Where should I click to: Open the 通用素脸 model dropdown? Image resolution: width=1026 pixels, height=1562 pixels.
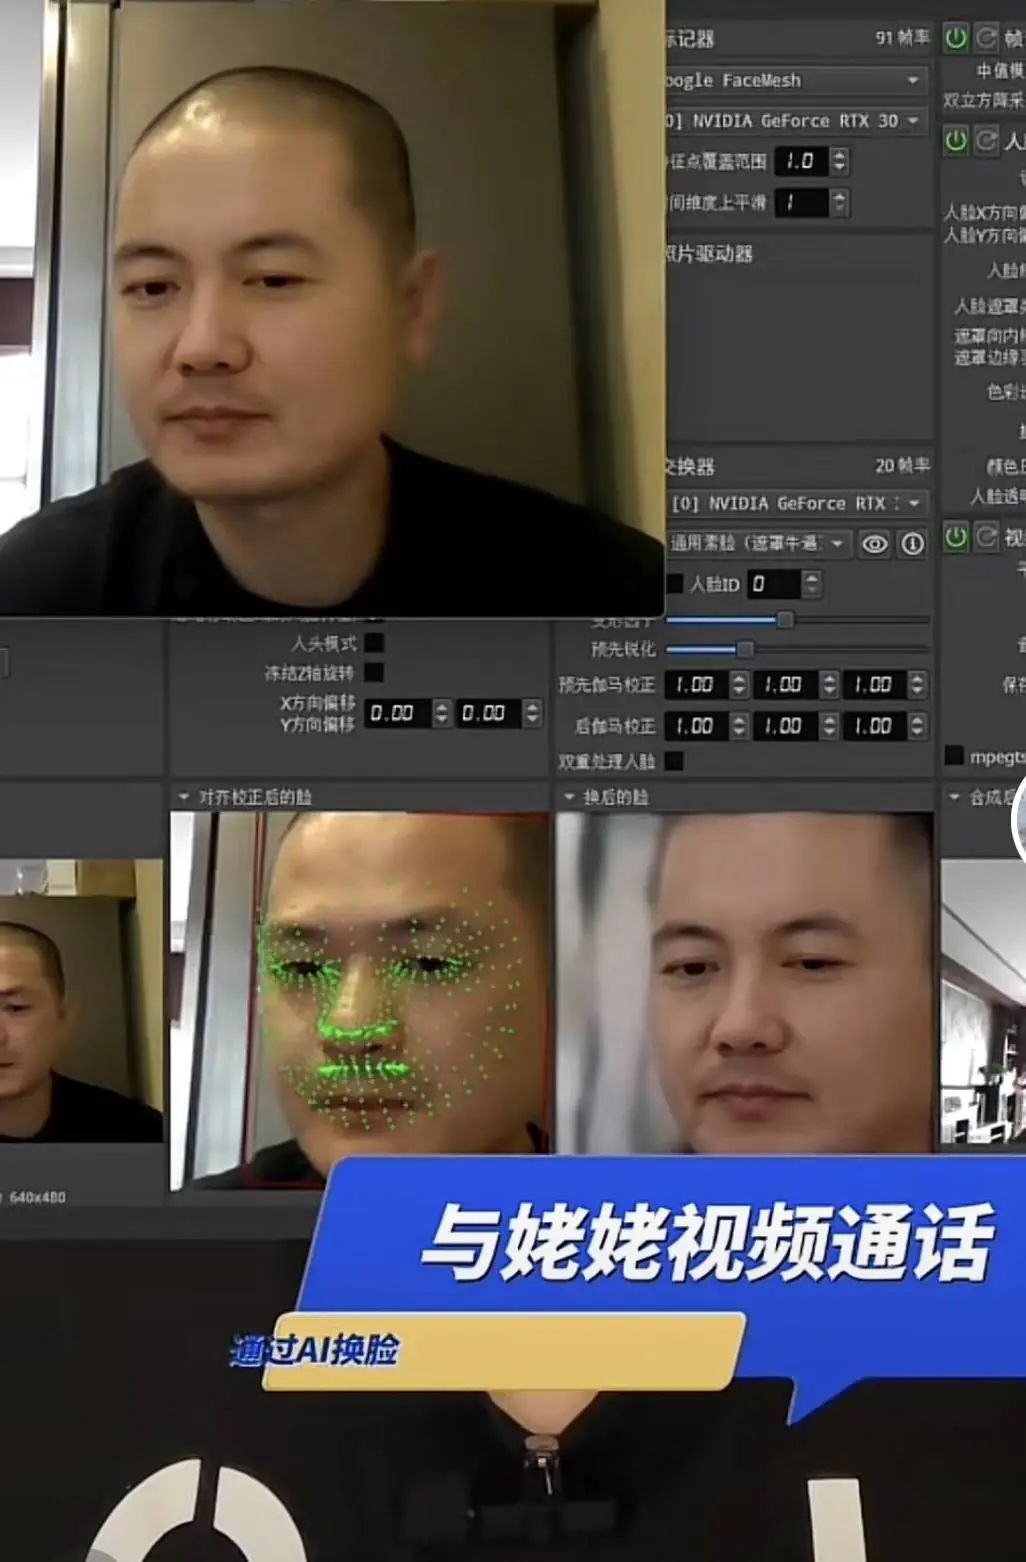click(759, 543)
